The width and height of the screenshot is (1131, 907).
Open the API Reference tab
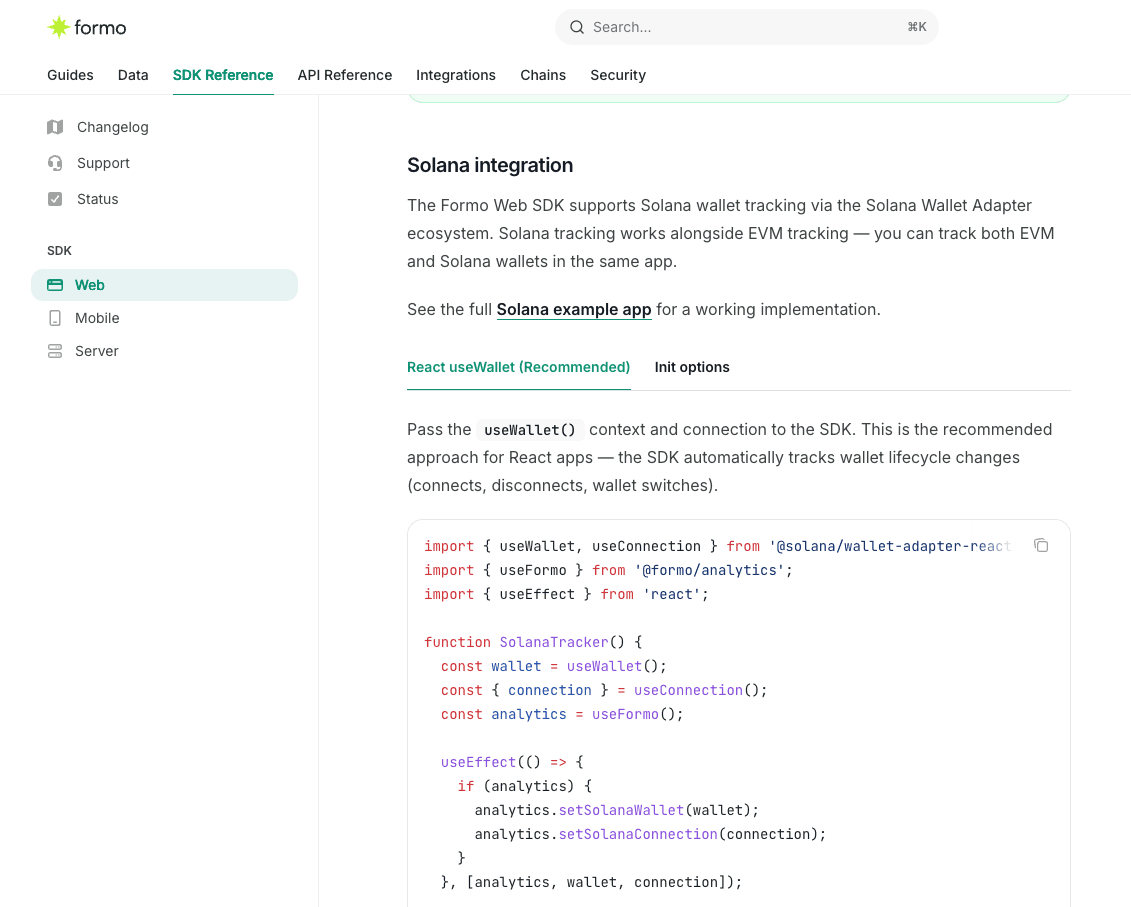pyautogui.click(x=344, y=75)
